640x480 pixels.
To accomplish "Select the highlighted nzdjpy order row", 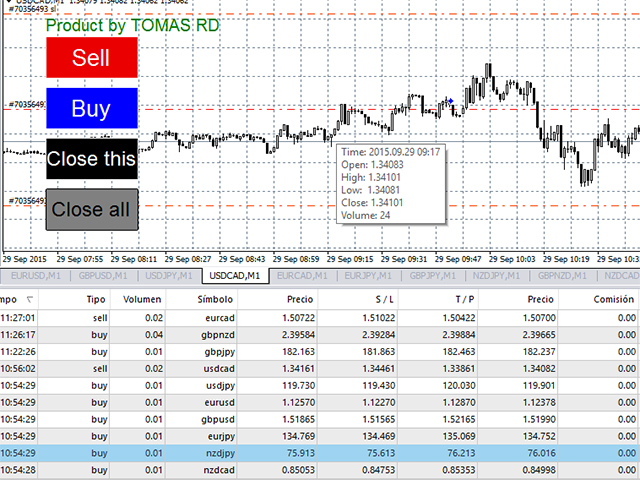I will coord(320,453).
